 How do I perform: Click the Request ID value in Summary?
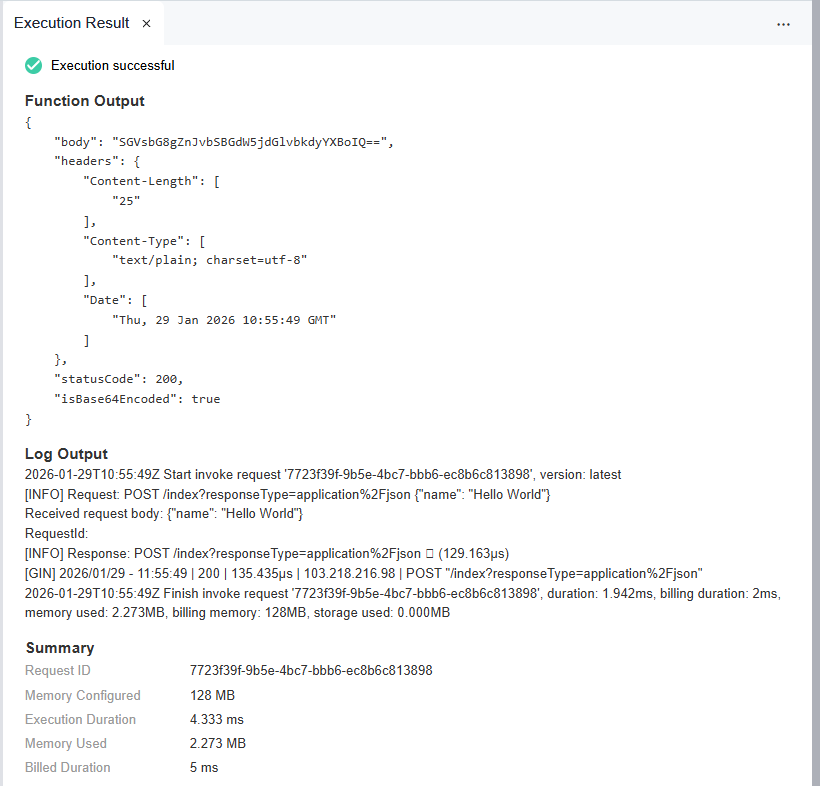click(311, 670)
